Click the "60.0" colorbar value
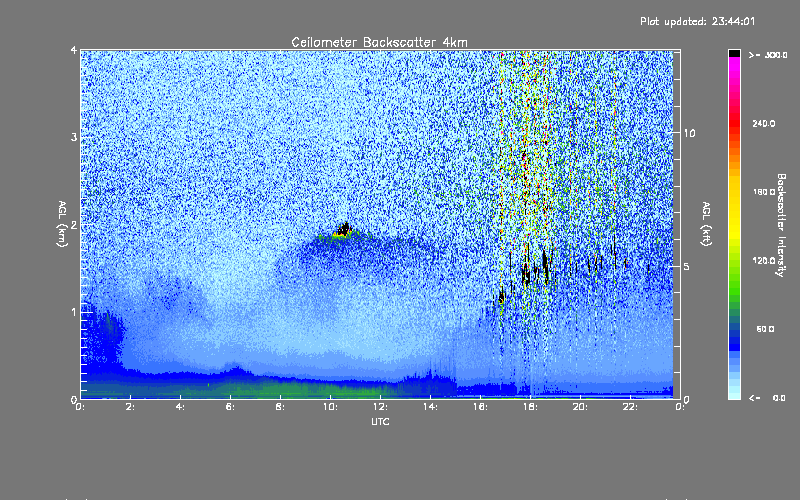 (766, 329)
